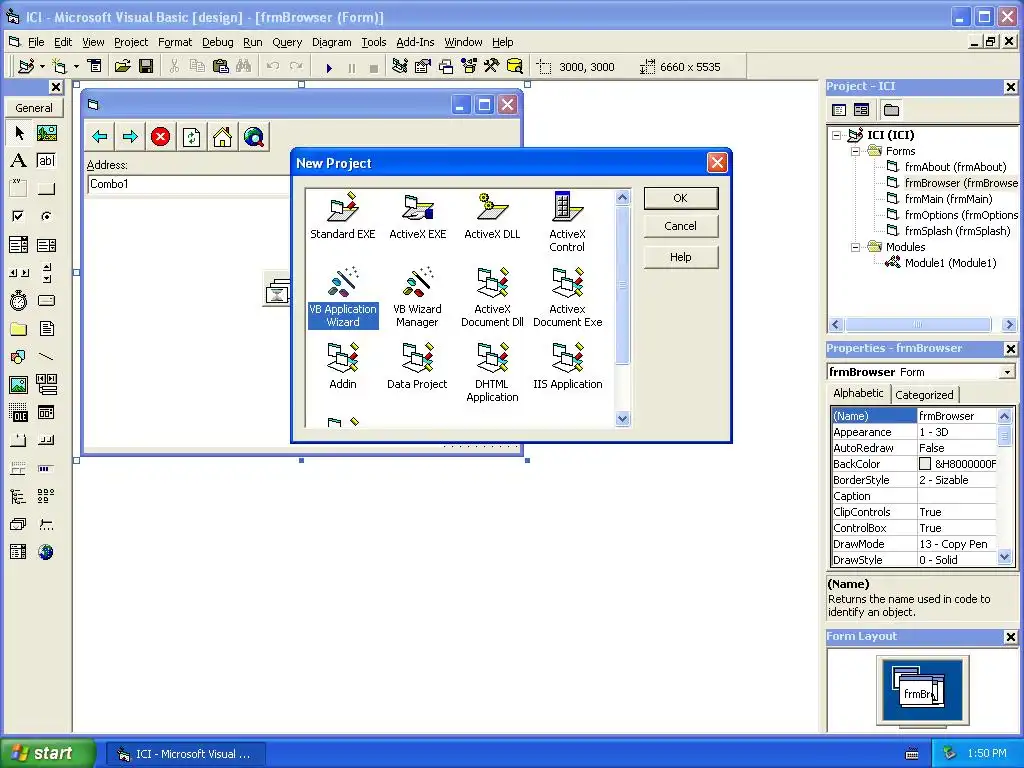This screenshot has height=768, width=1024.
Task: Click ICI - Microsoft Visual taskbar button
Action: tap(185, 754)
